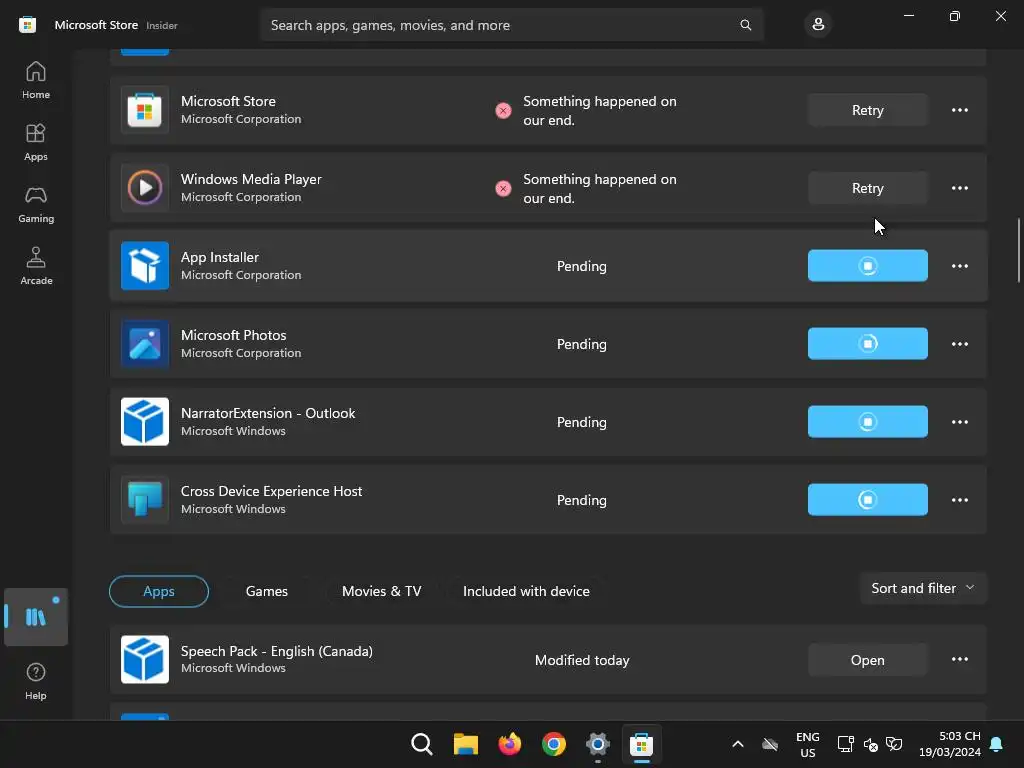Switch to the Games filter tab

(266, 591)
